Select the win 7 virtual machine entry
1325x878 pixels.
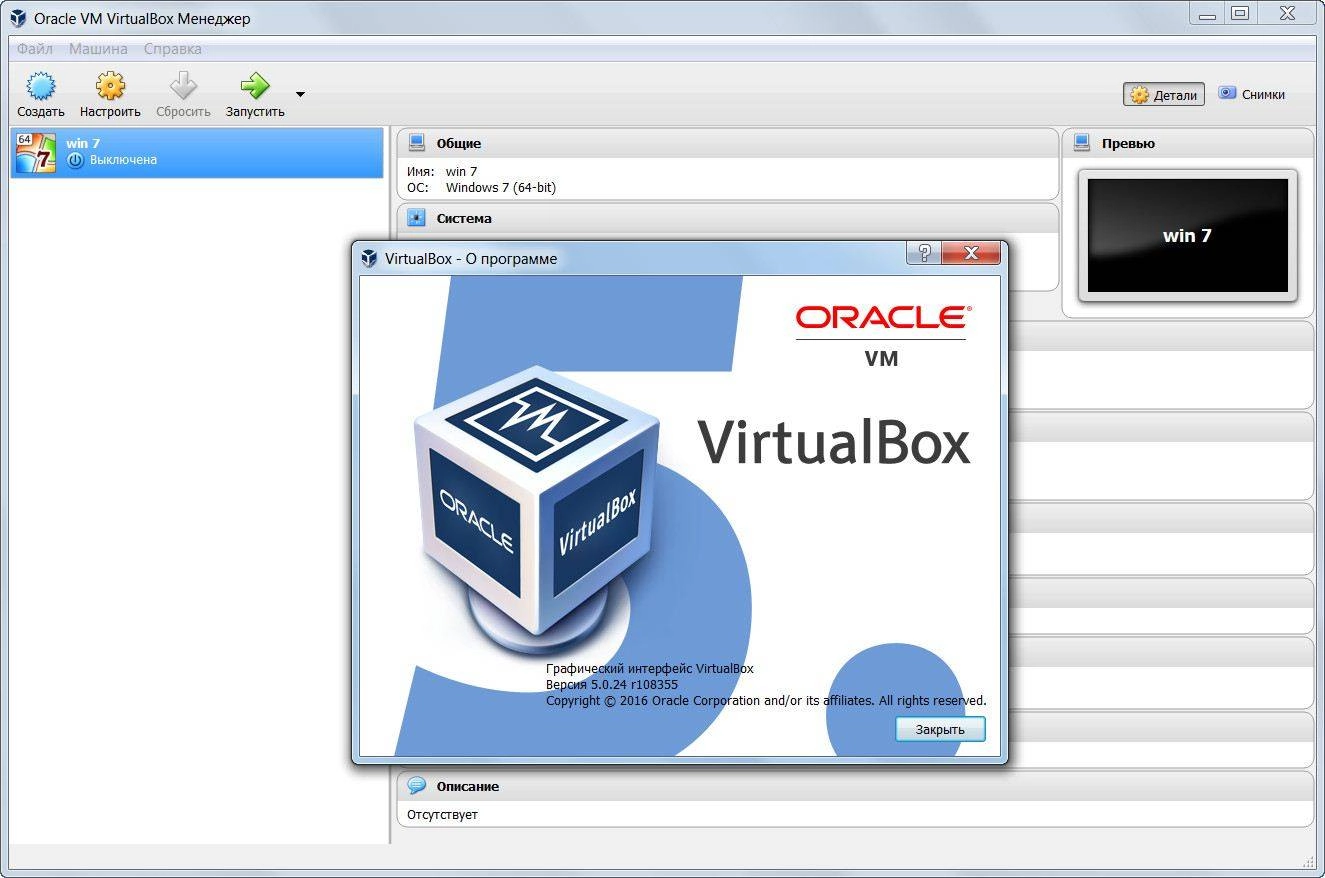197,152
